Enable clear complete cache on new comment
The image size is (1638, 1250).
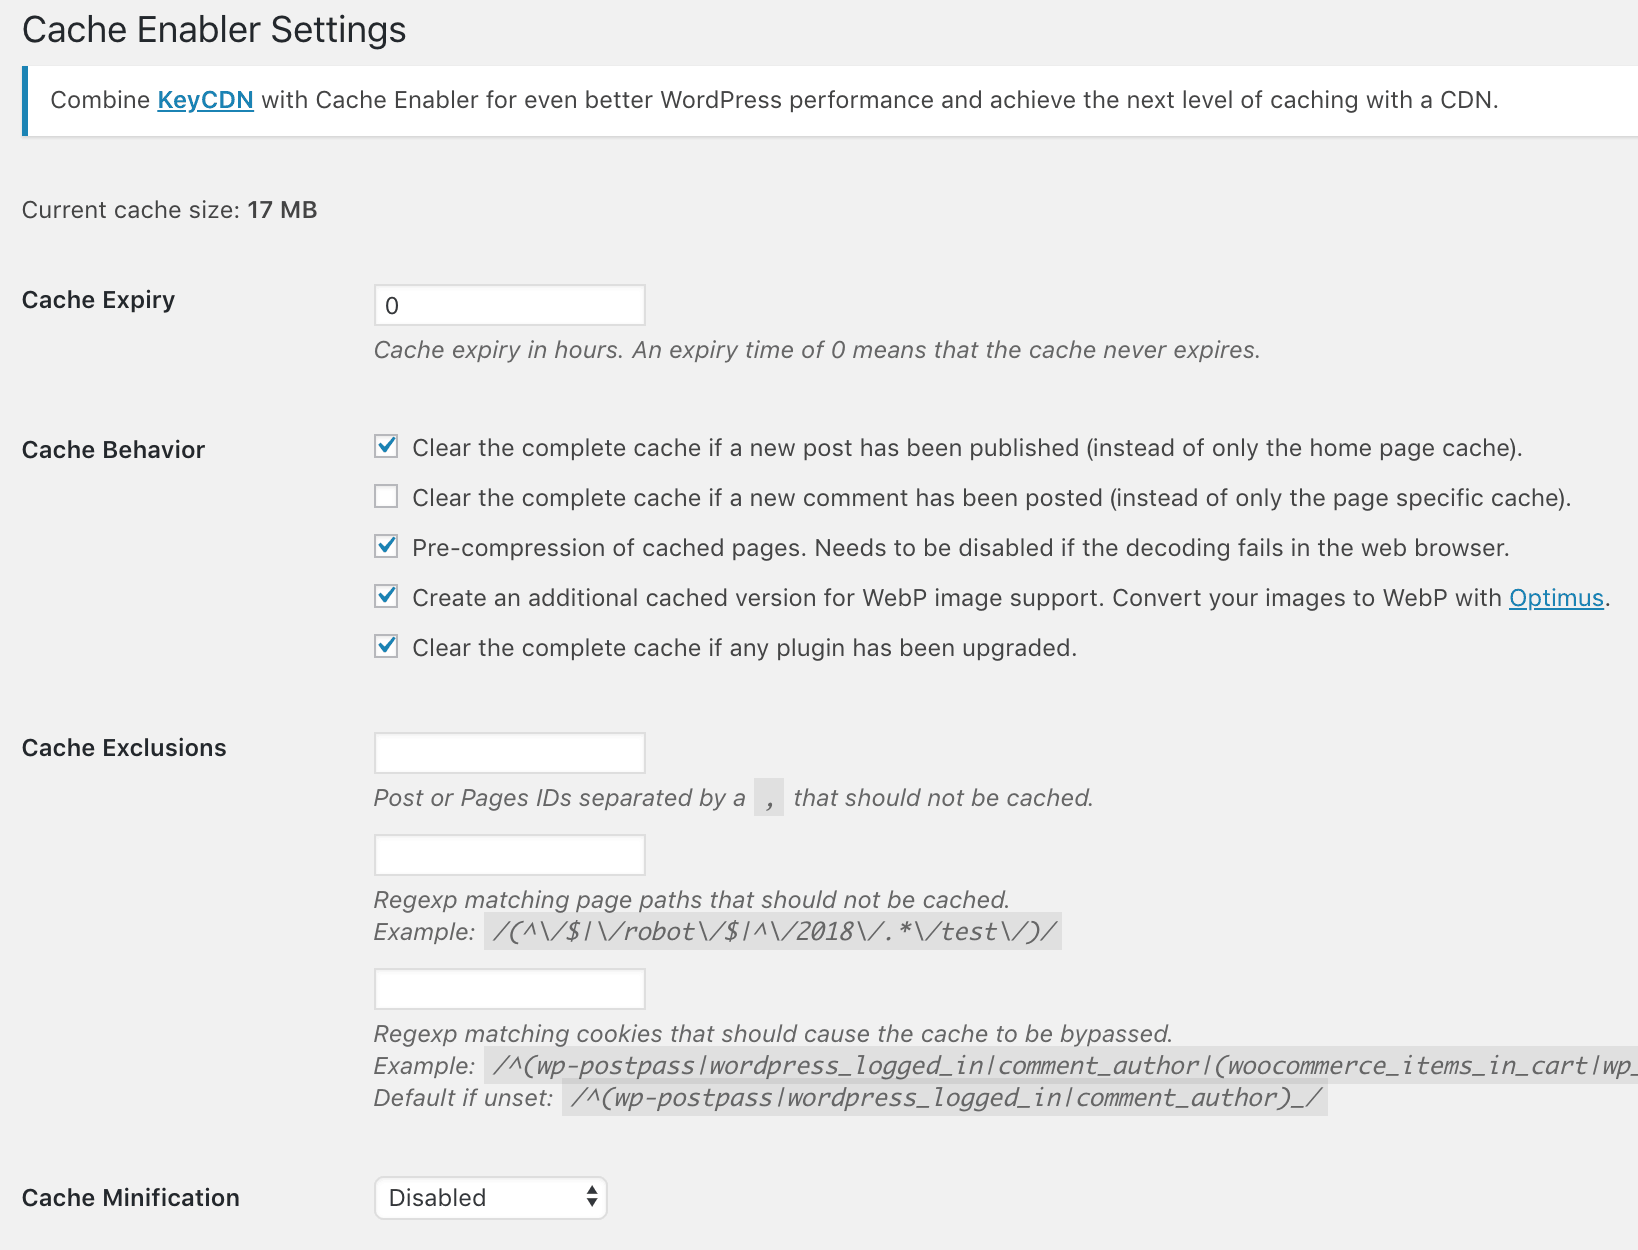[x=386, y=496]
